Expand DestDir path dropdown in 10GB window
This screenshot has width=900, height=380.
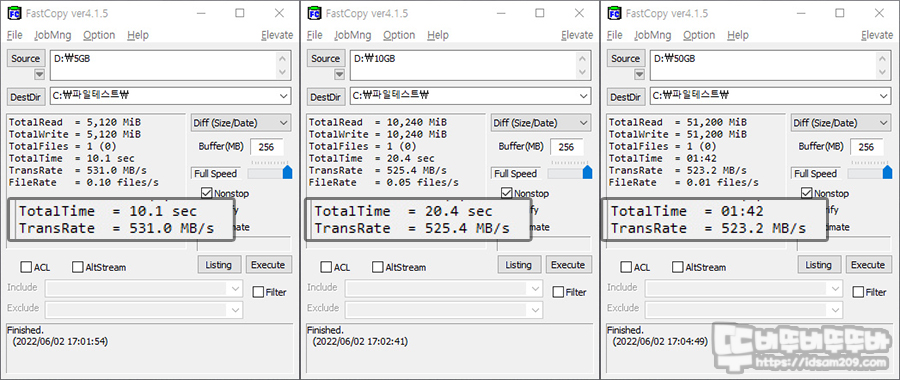[x=584, y=96]
